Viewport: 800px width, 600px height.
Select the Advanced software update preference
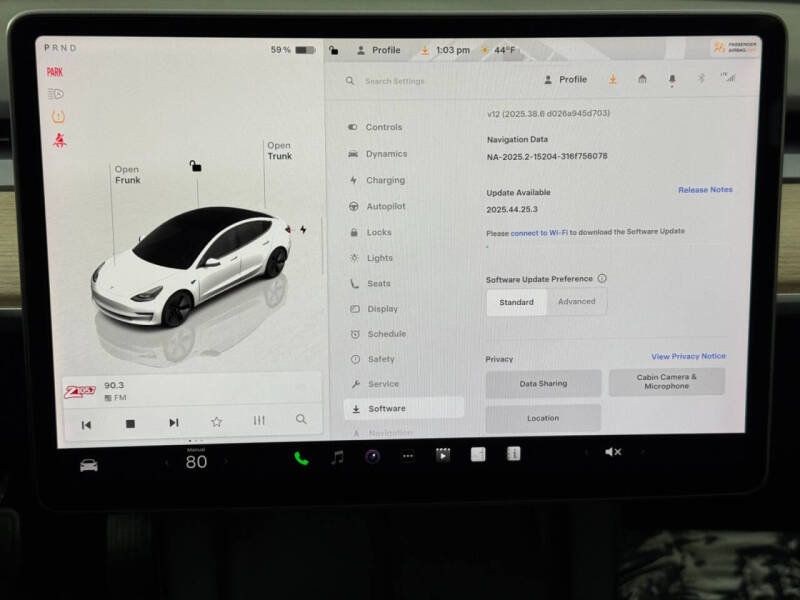click(x=578, y=302)
